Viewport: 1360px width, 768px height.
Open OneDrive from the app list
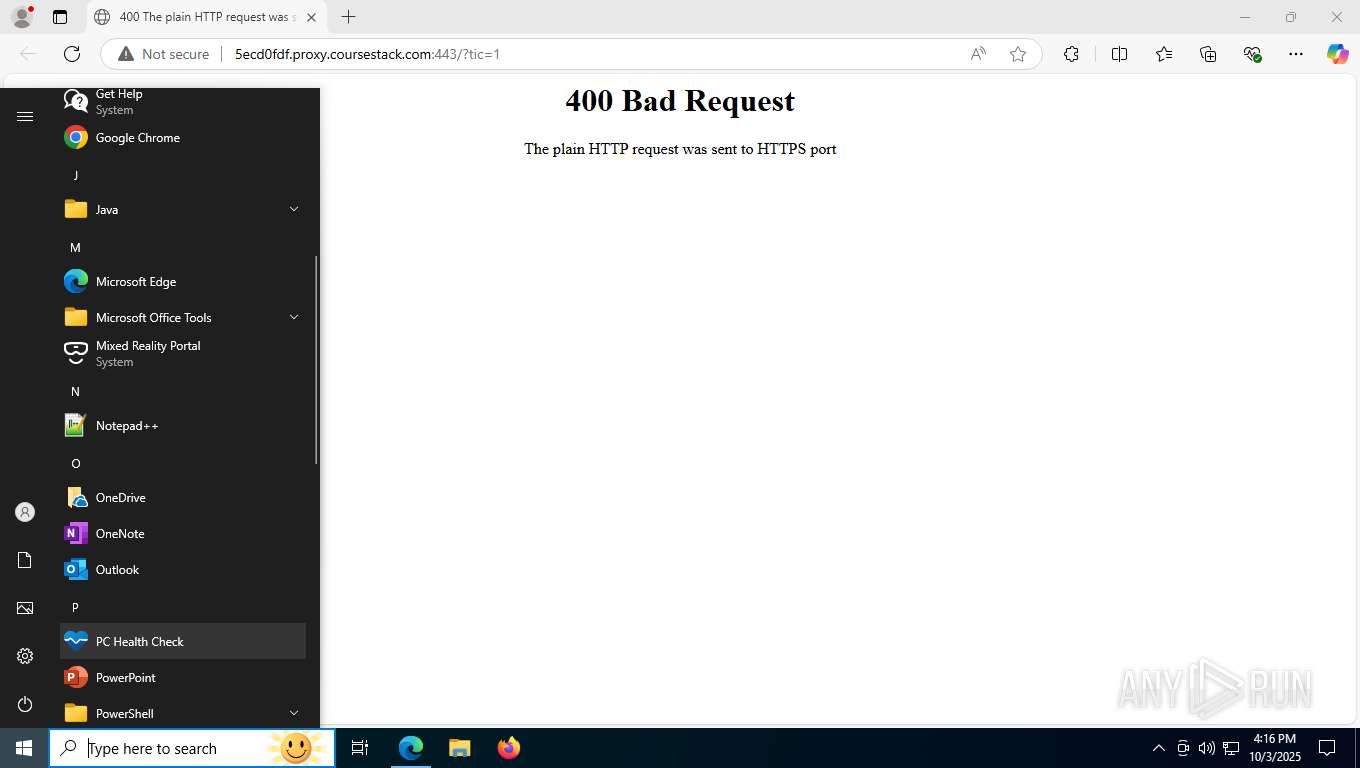(x=183, y=498)
